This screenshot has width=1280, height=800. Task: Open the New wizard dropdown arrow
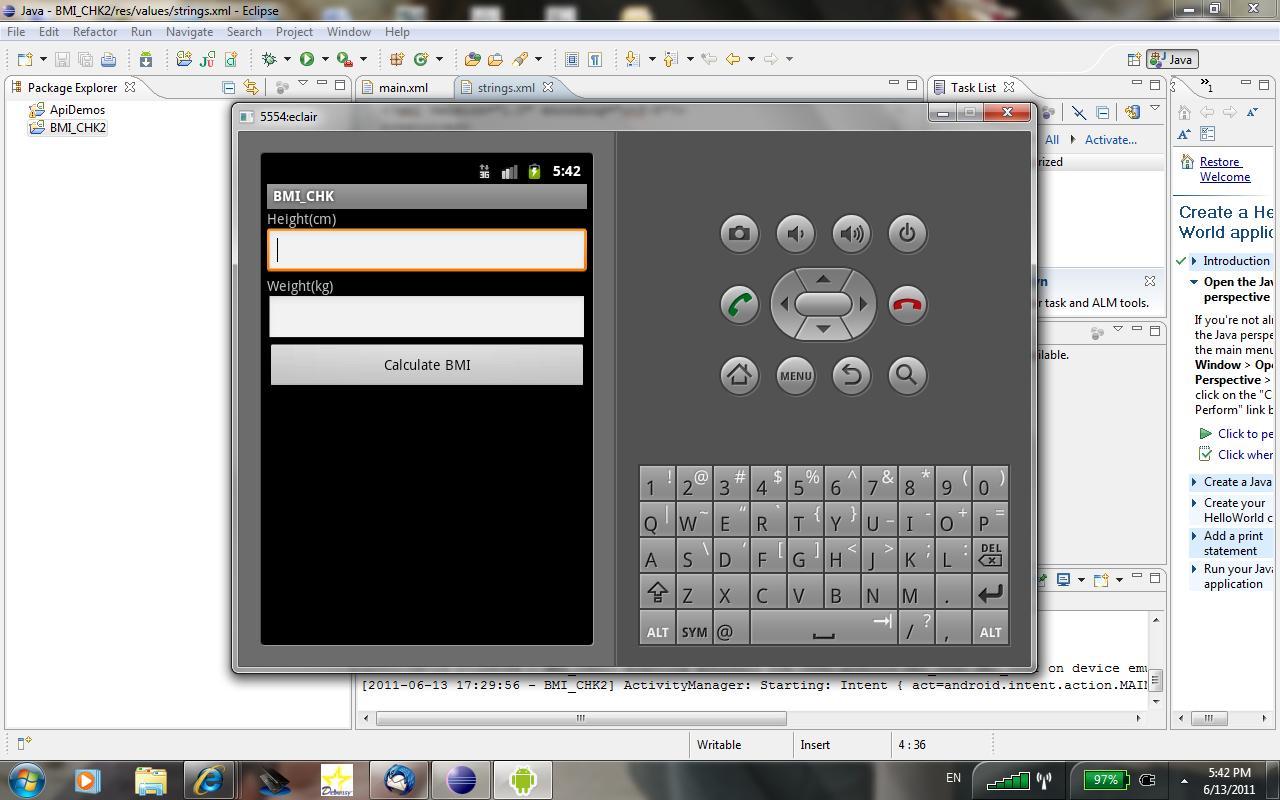click(x=42, y=59)
